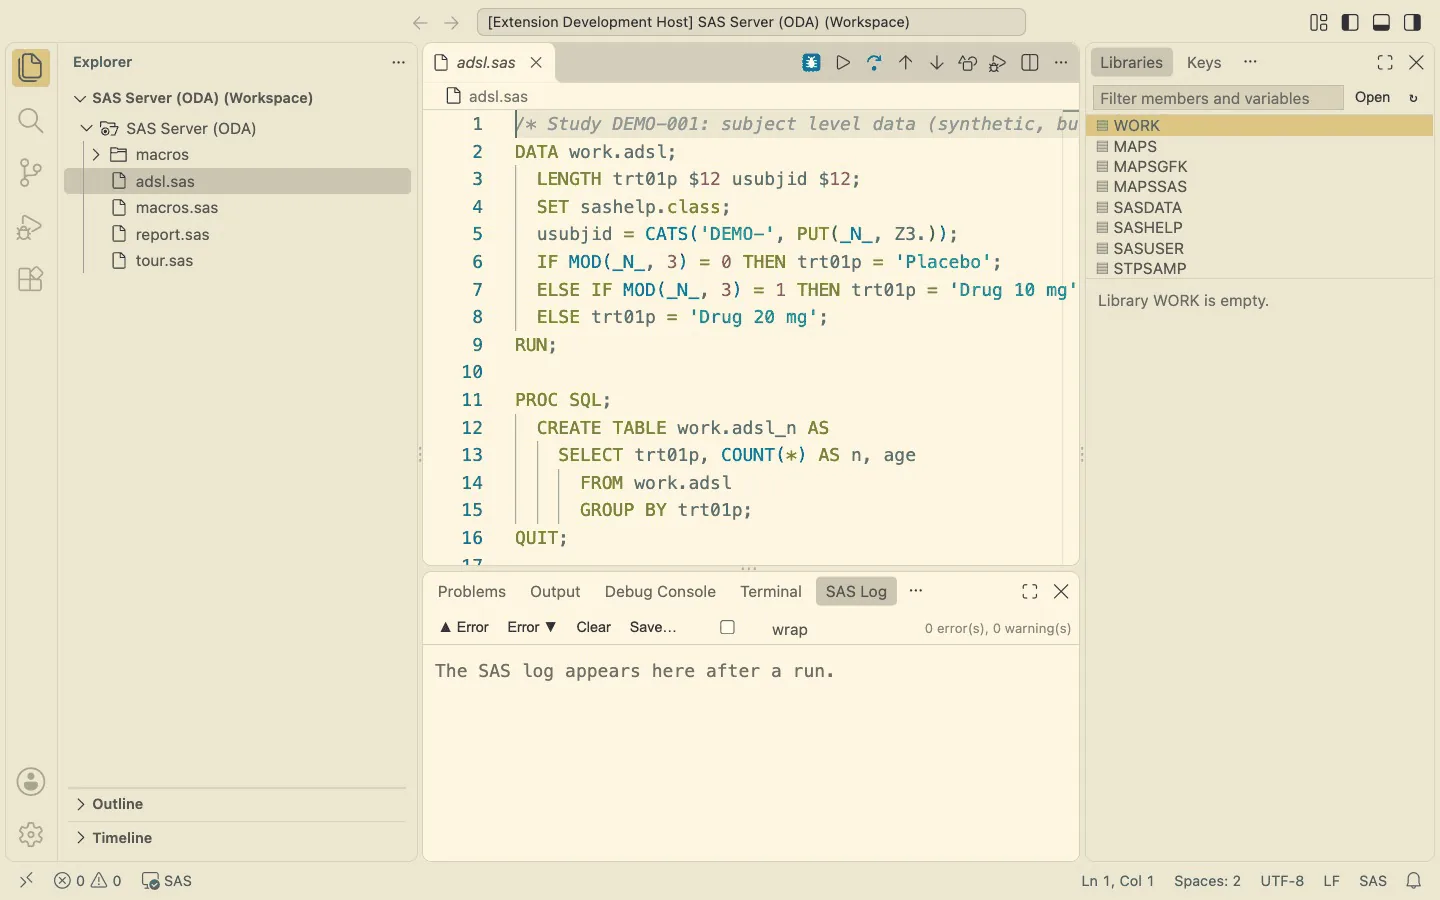The height and width of the screenshot is (900, 1440).
Task: Open the Manage gear icon
Action: (31, 834)
